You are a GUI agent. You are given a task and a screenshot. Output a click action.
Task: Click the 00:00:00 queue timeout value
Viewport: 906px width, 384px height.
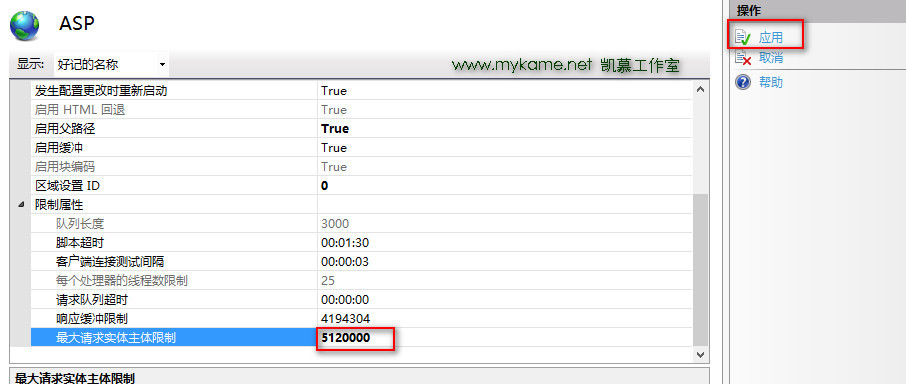pyautogui.click(x=345, y=300)
